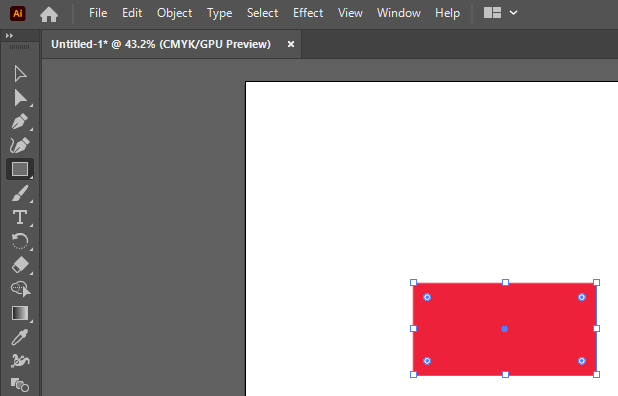
Task: Choose the Pen tool
Action: pyautogui.click(x=20, y=122)
